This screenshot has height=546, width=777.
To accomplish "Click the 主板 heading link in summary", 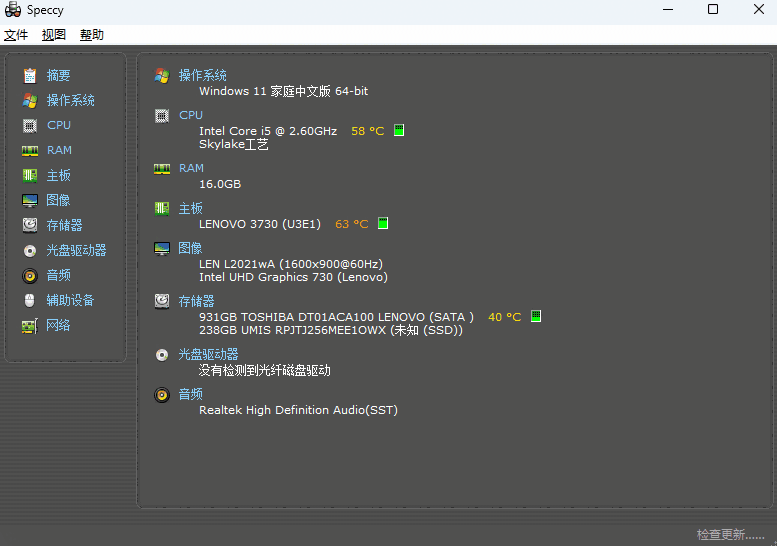I will (x=191, y=209).
